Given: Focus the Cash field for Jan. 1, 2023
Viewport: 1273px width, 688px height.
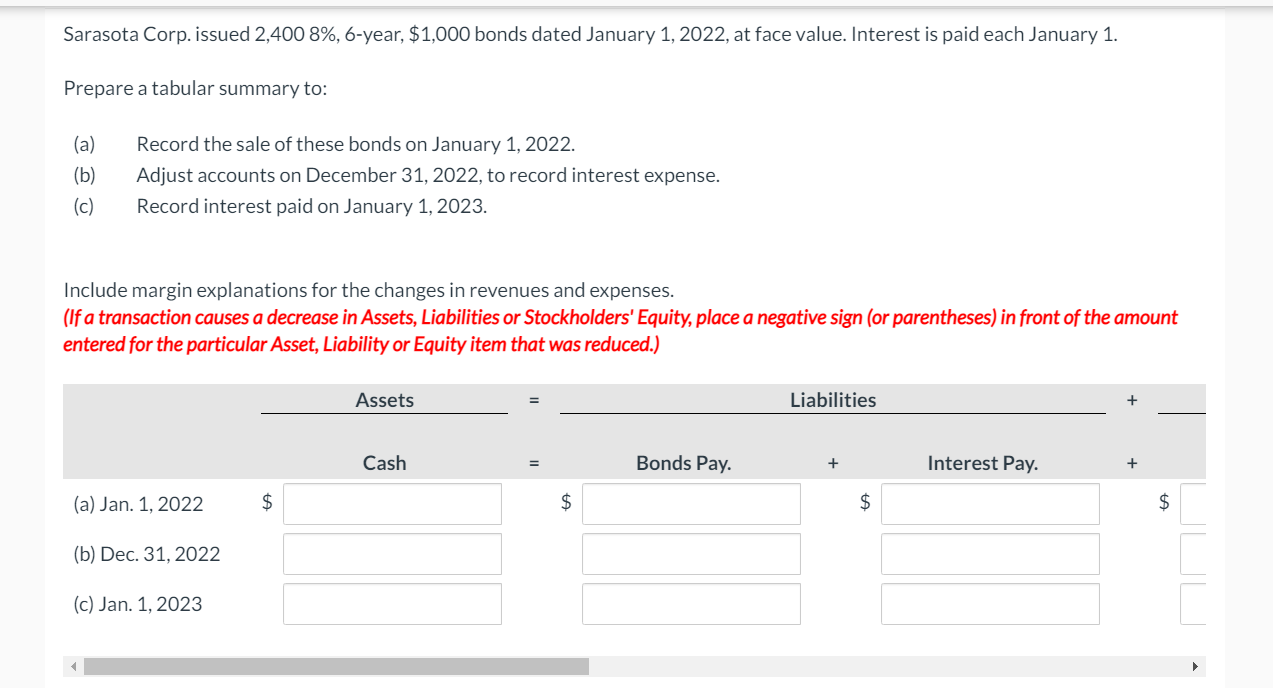Looking at the screenshot, I should [392, 604].
